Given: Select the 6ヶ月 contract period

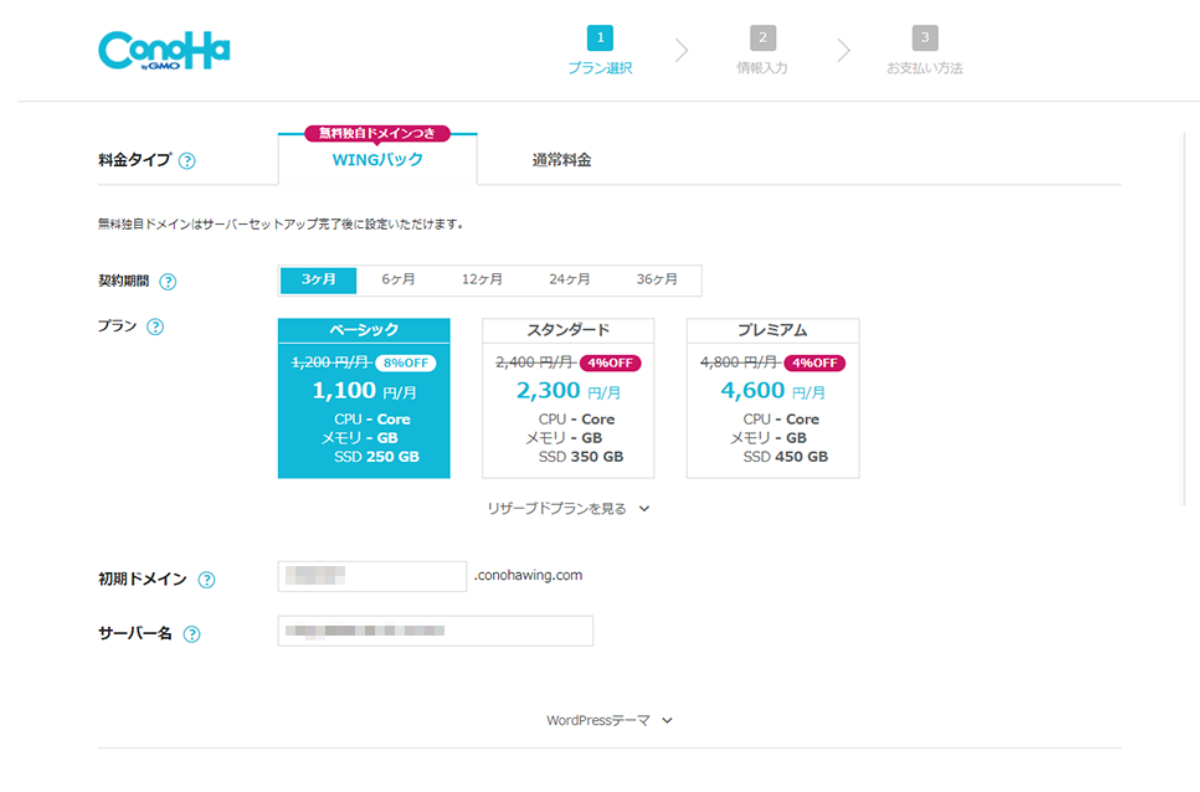Looking at the screenshot, I should [398, 280].
